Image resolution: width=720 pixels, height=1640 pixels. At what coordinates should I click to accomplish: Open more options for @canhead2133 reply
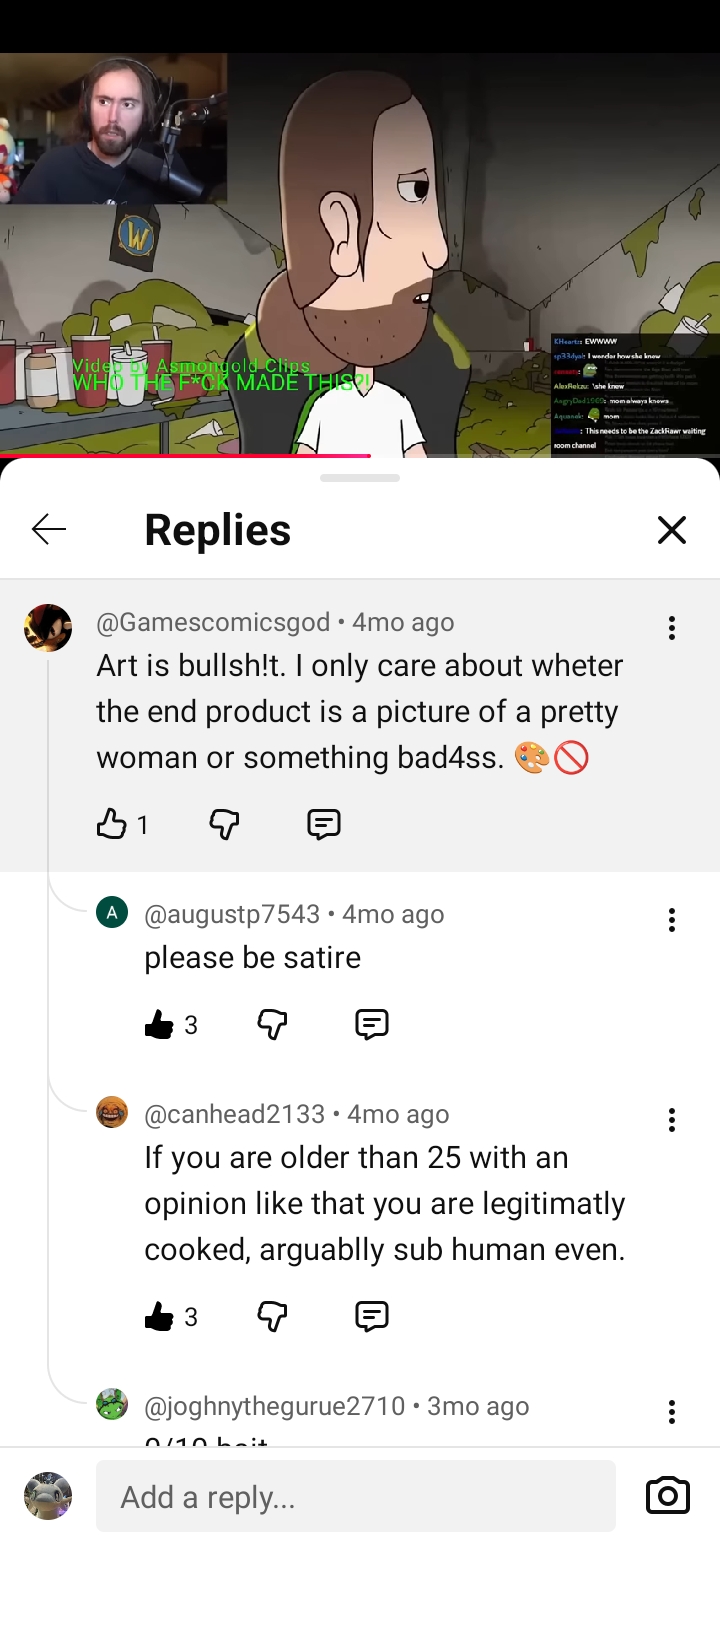(x=672, y=1120)
